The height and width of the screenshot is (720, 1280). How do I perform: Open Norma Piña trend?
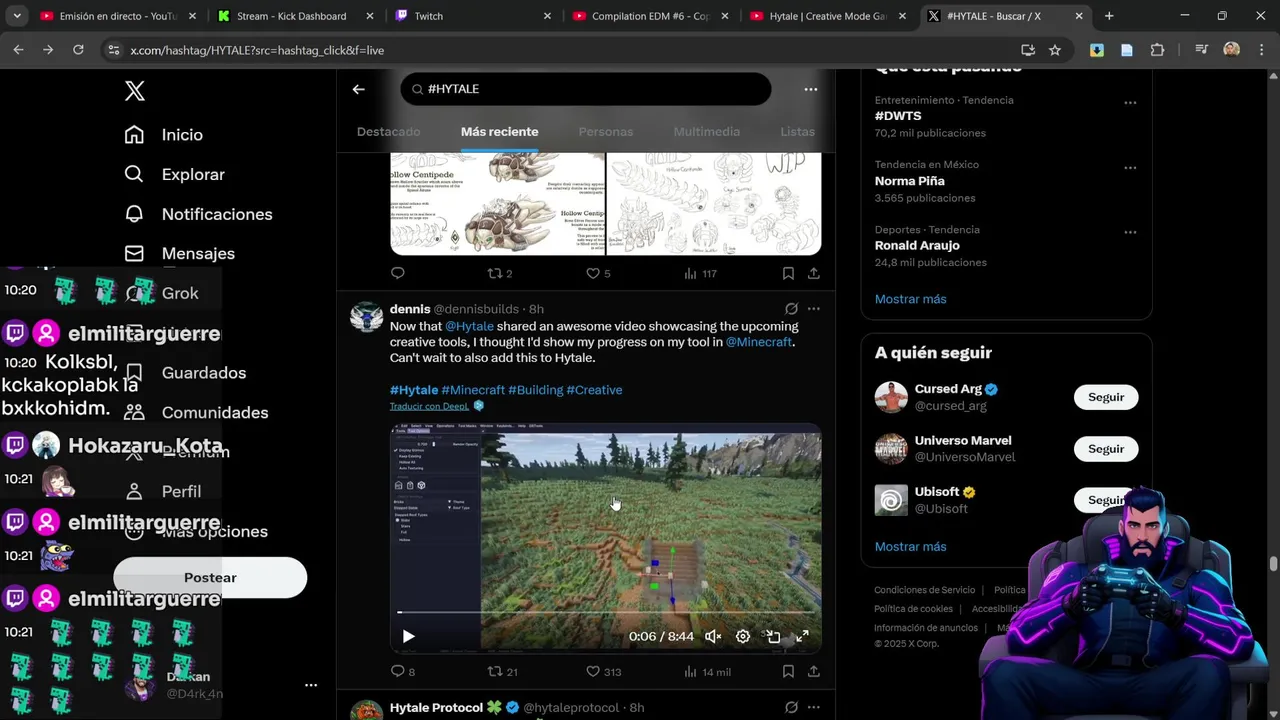(909, 181)
